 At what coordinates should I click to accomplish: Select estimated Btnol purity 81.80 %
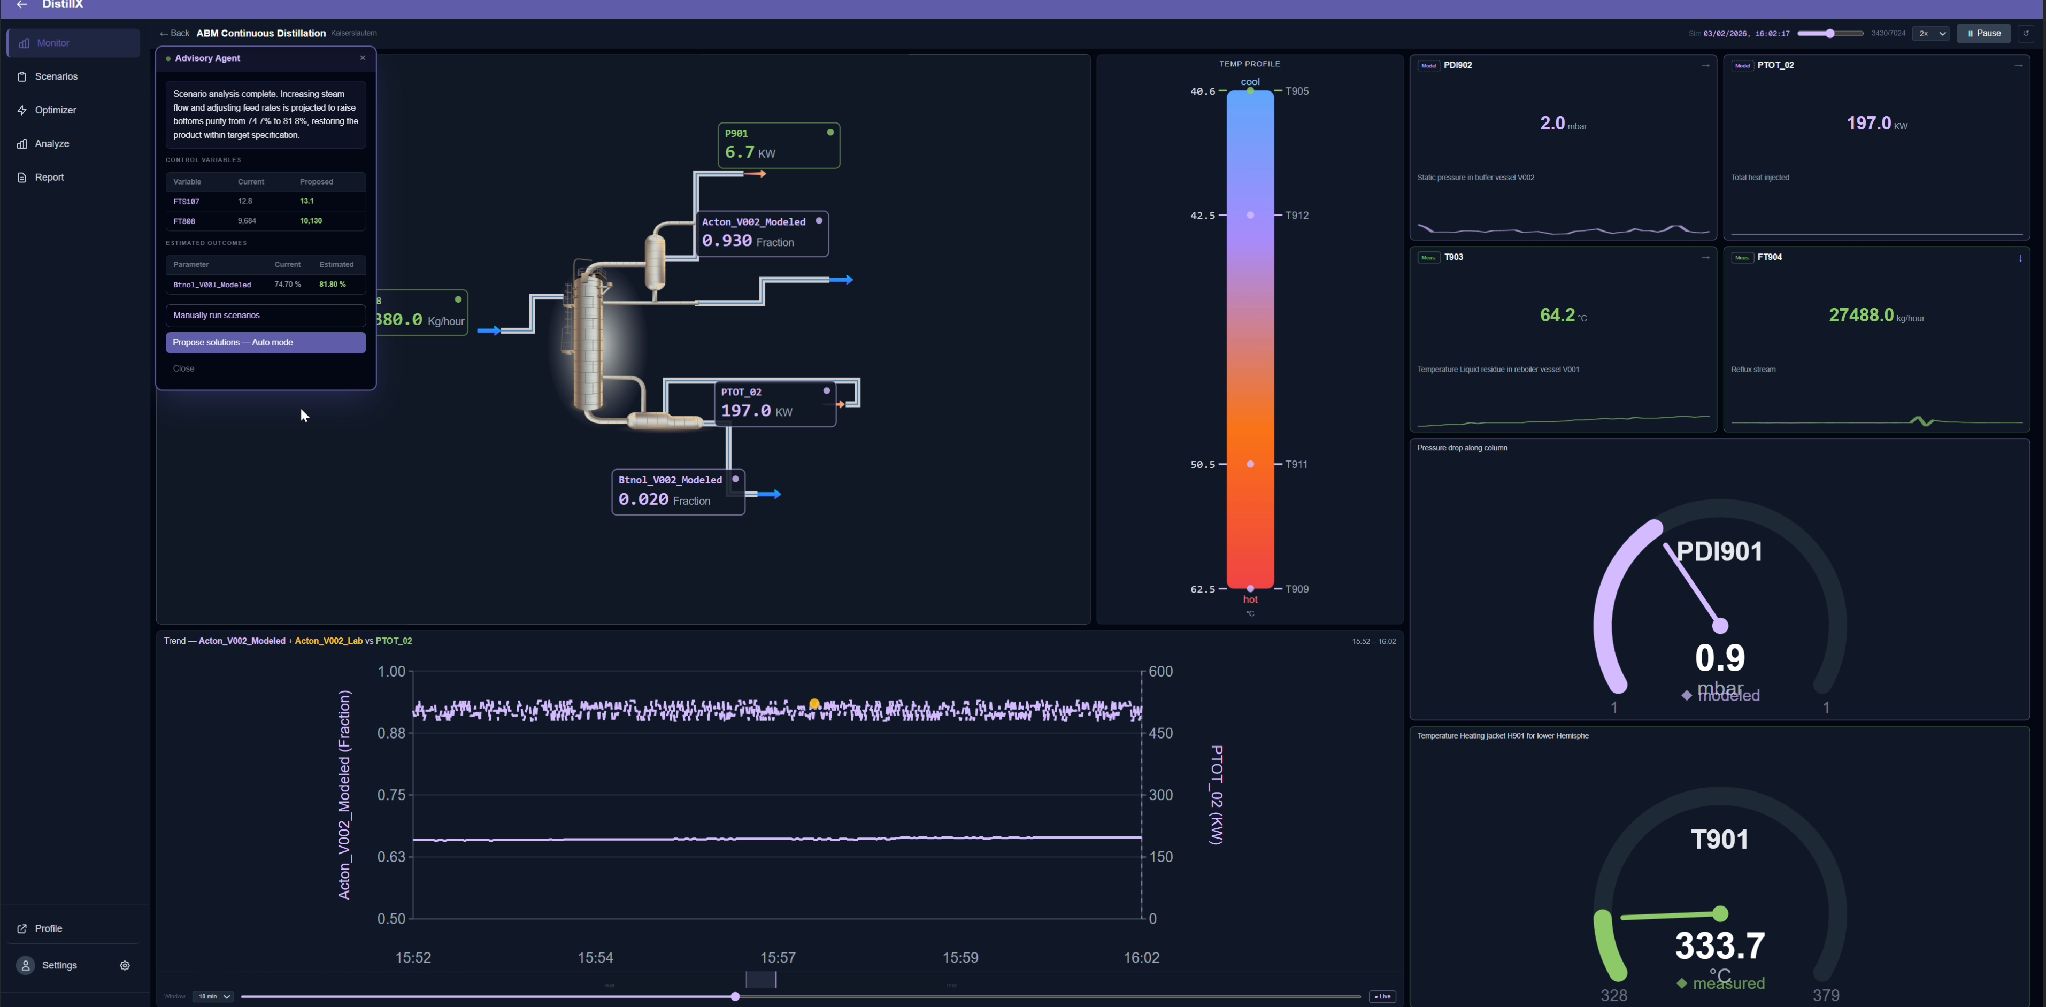(332, 285)
